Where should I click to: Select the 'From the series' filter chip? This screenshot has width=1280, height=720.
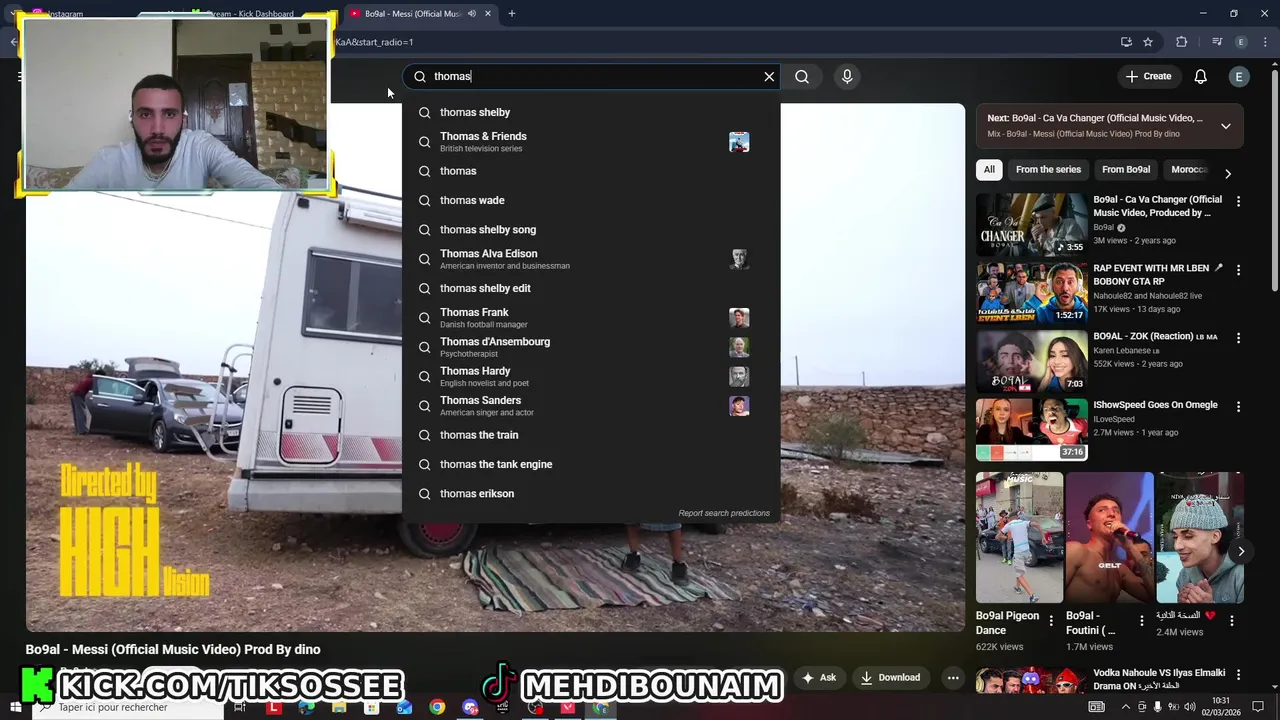tap(1048, 170)
